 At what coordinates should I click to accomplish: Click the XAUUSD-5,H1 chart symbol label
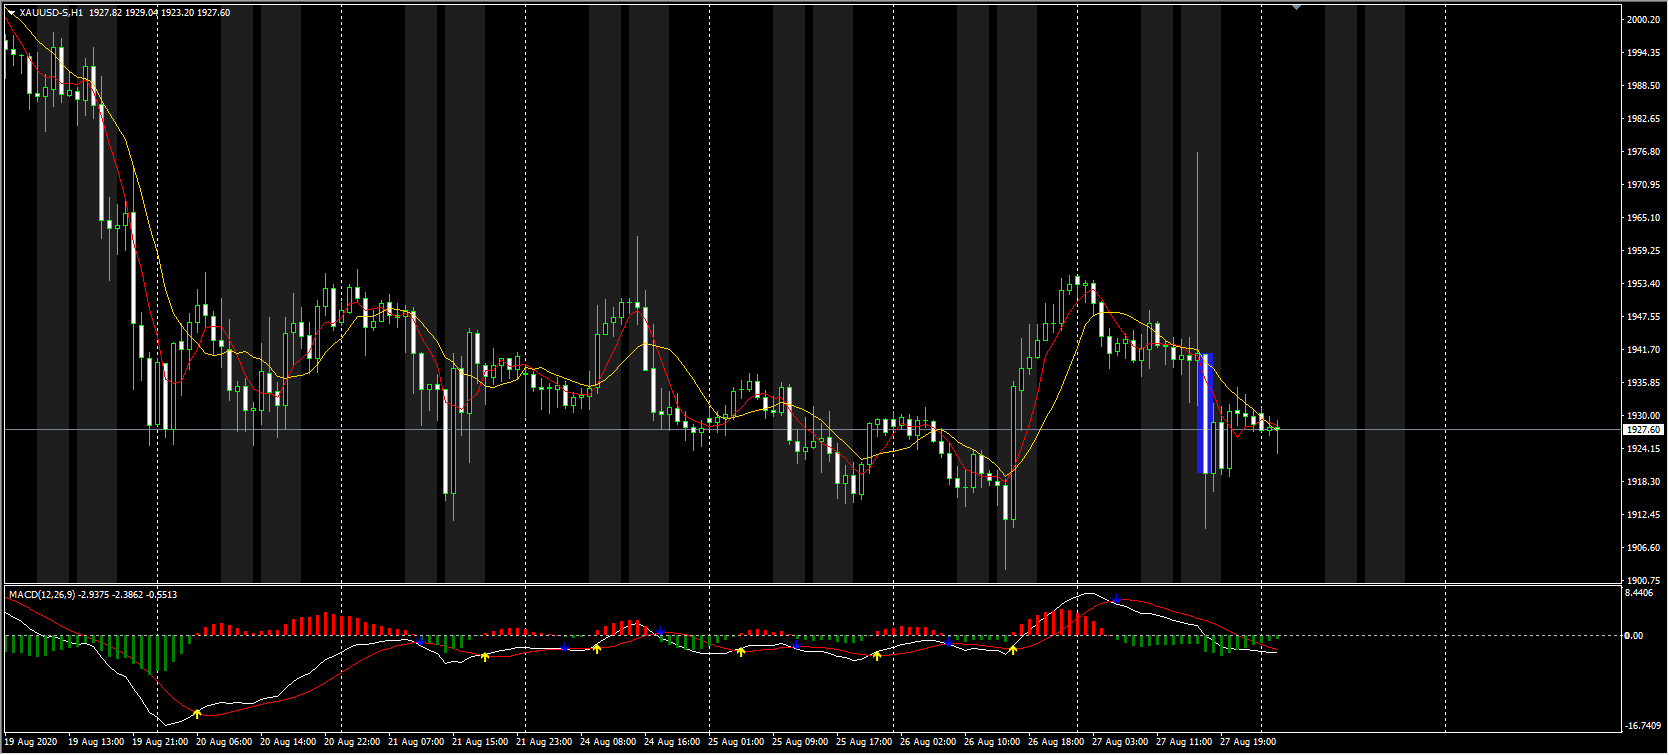pyautogui.click(x=51, y=13)
